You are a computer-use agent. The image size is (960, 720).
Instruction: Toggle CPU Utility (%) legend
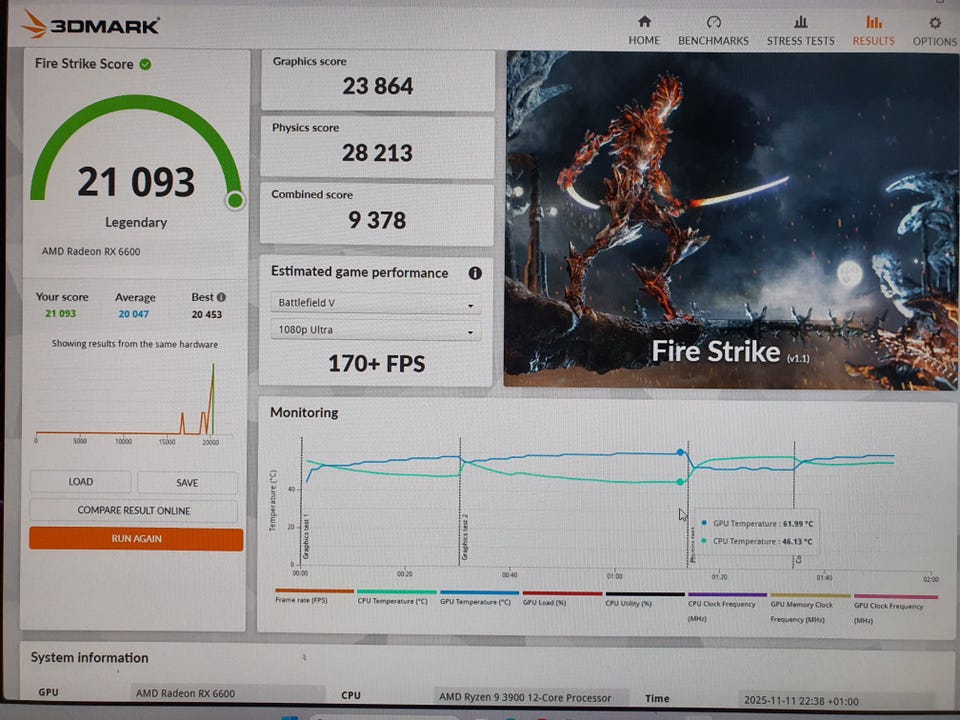click(643, 599)
